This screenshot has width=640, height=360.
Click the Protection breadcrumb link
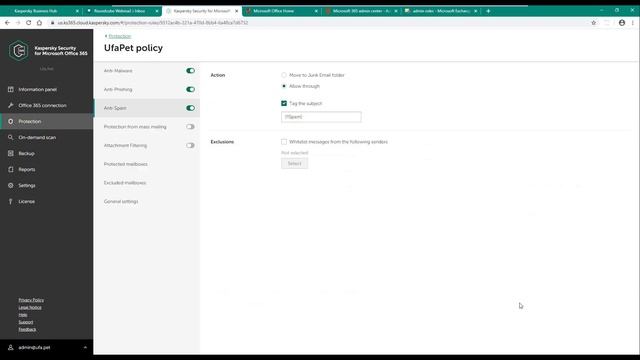click(120, 36)
